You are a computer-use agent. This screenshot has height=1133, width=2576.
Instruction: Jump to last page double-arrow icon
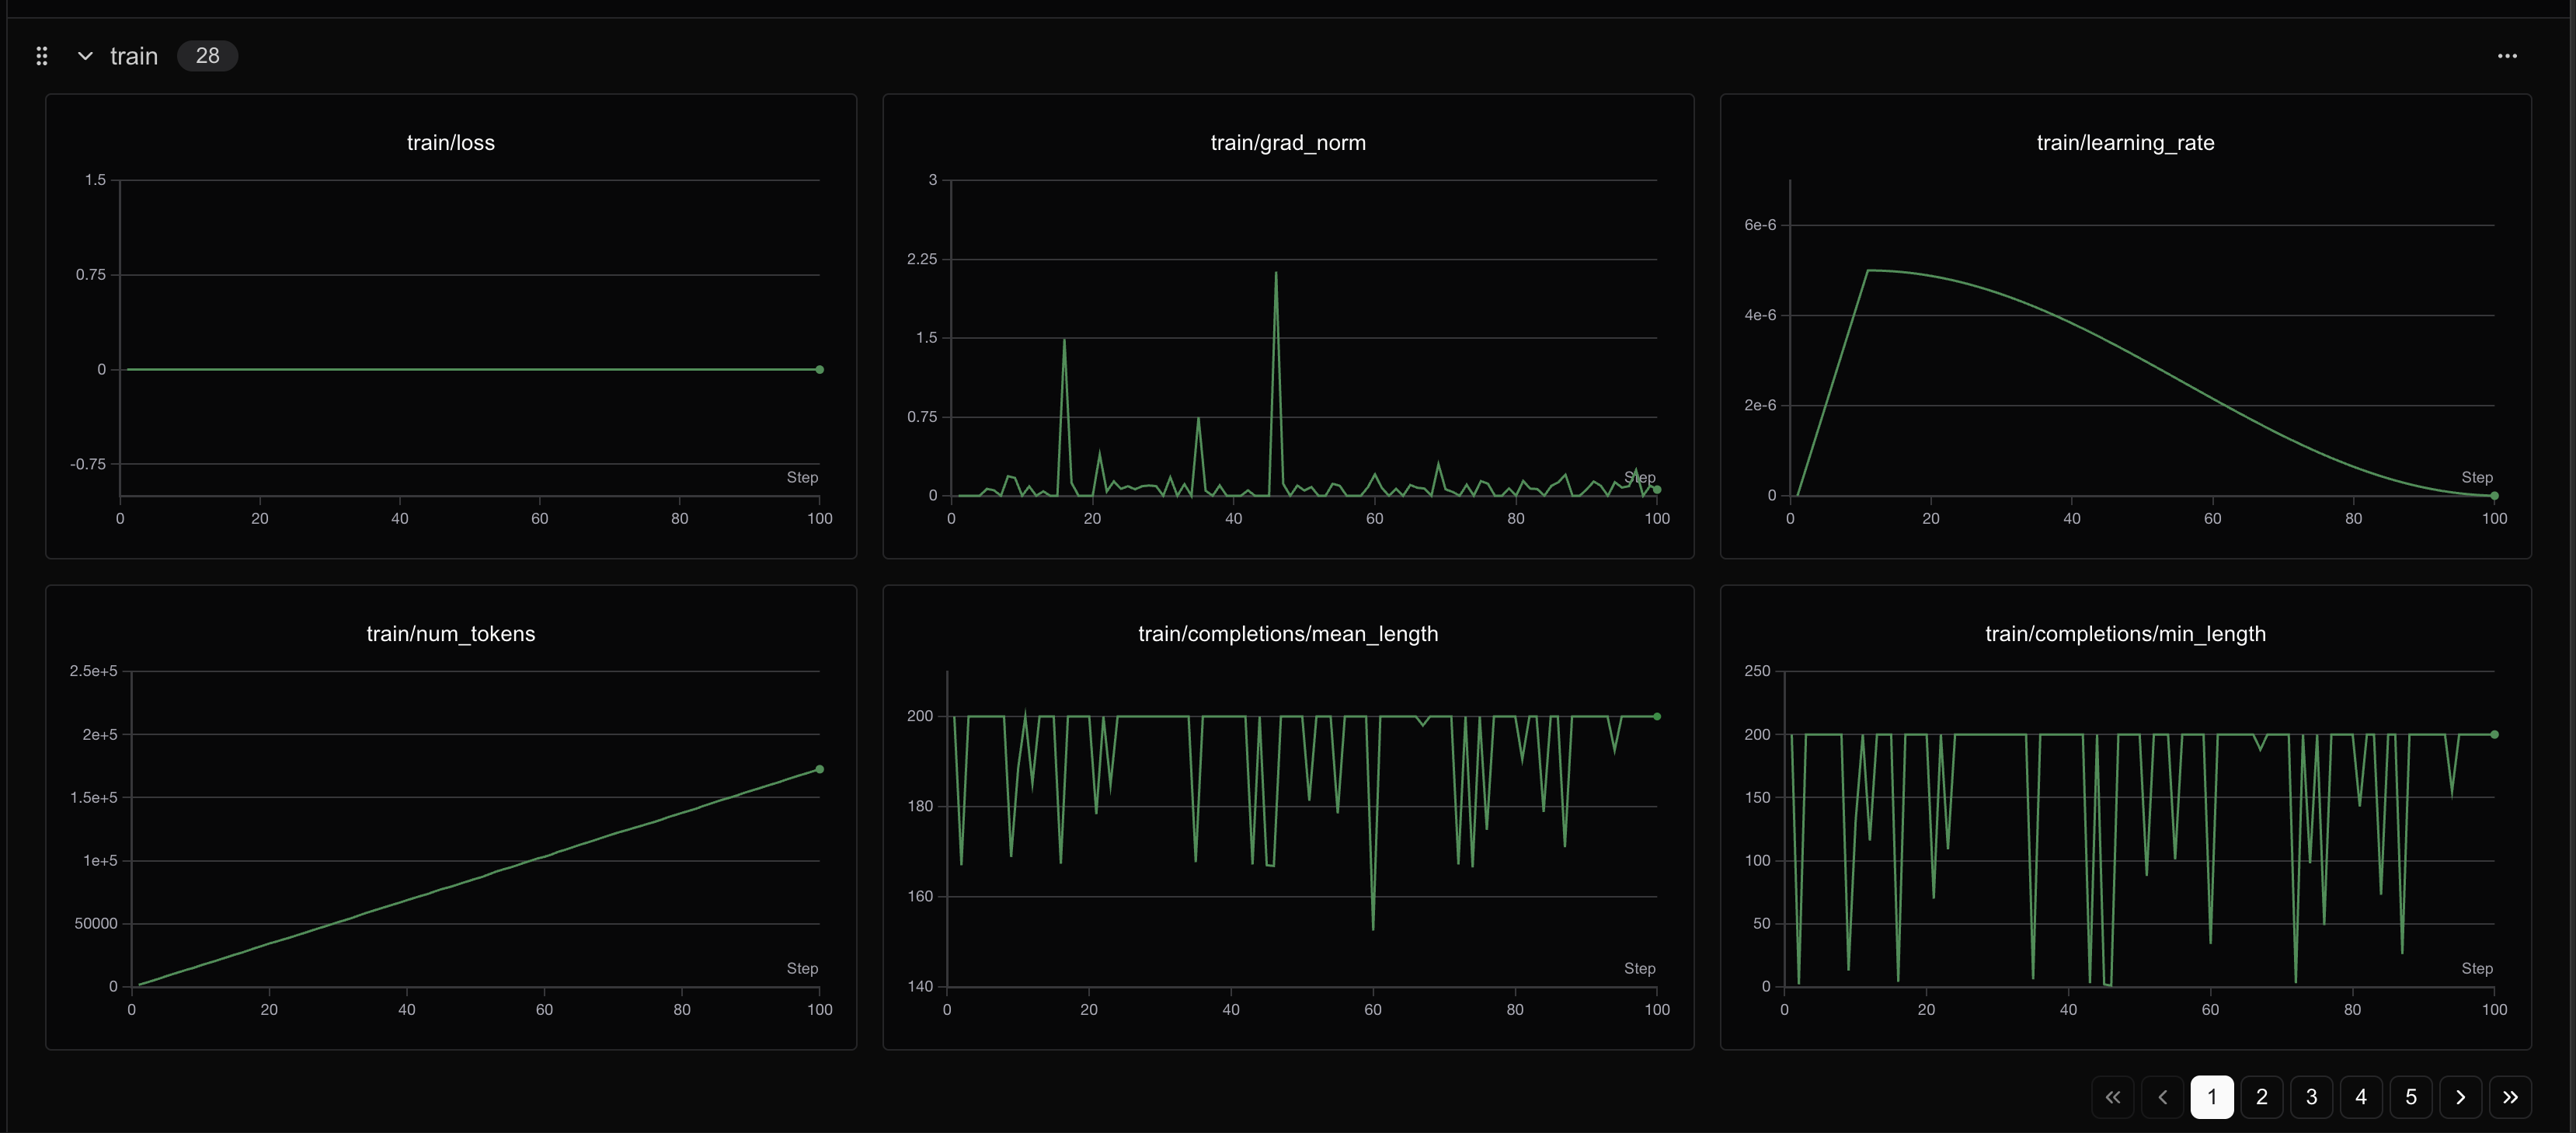click(x=2510, y=1097)
